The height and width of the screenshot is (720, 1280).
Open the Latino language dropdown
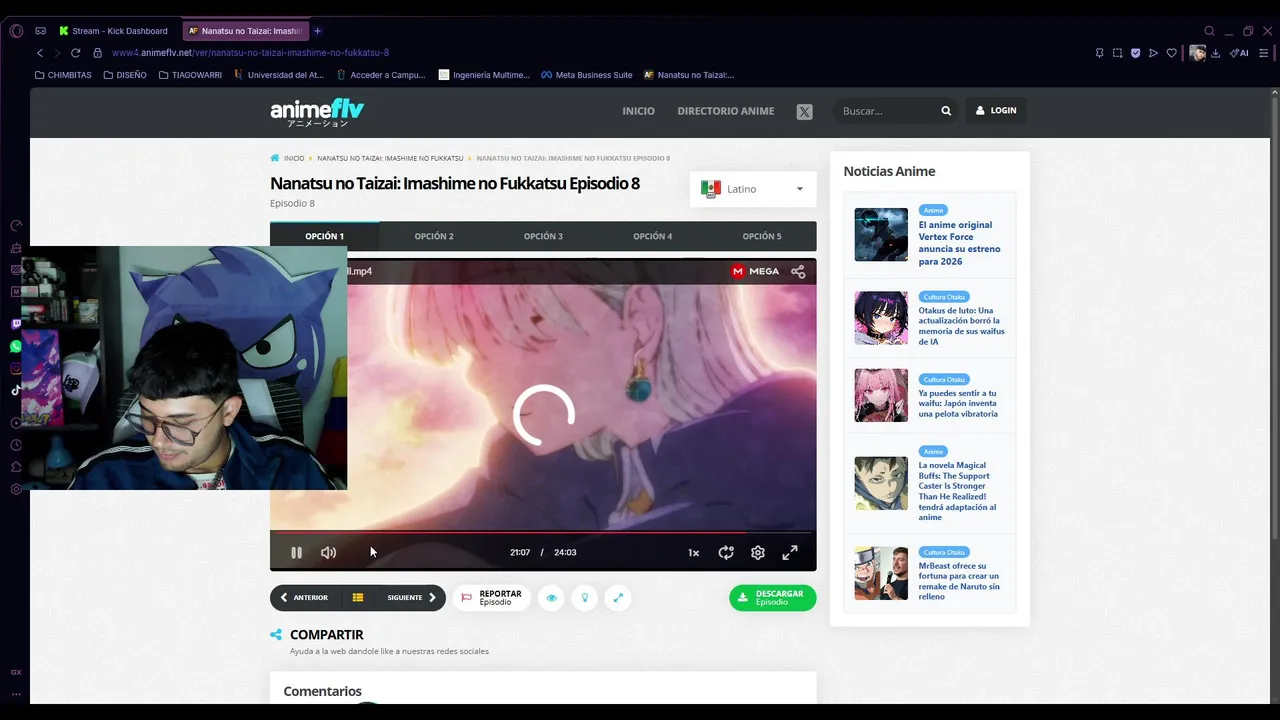tap(753, 189)
